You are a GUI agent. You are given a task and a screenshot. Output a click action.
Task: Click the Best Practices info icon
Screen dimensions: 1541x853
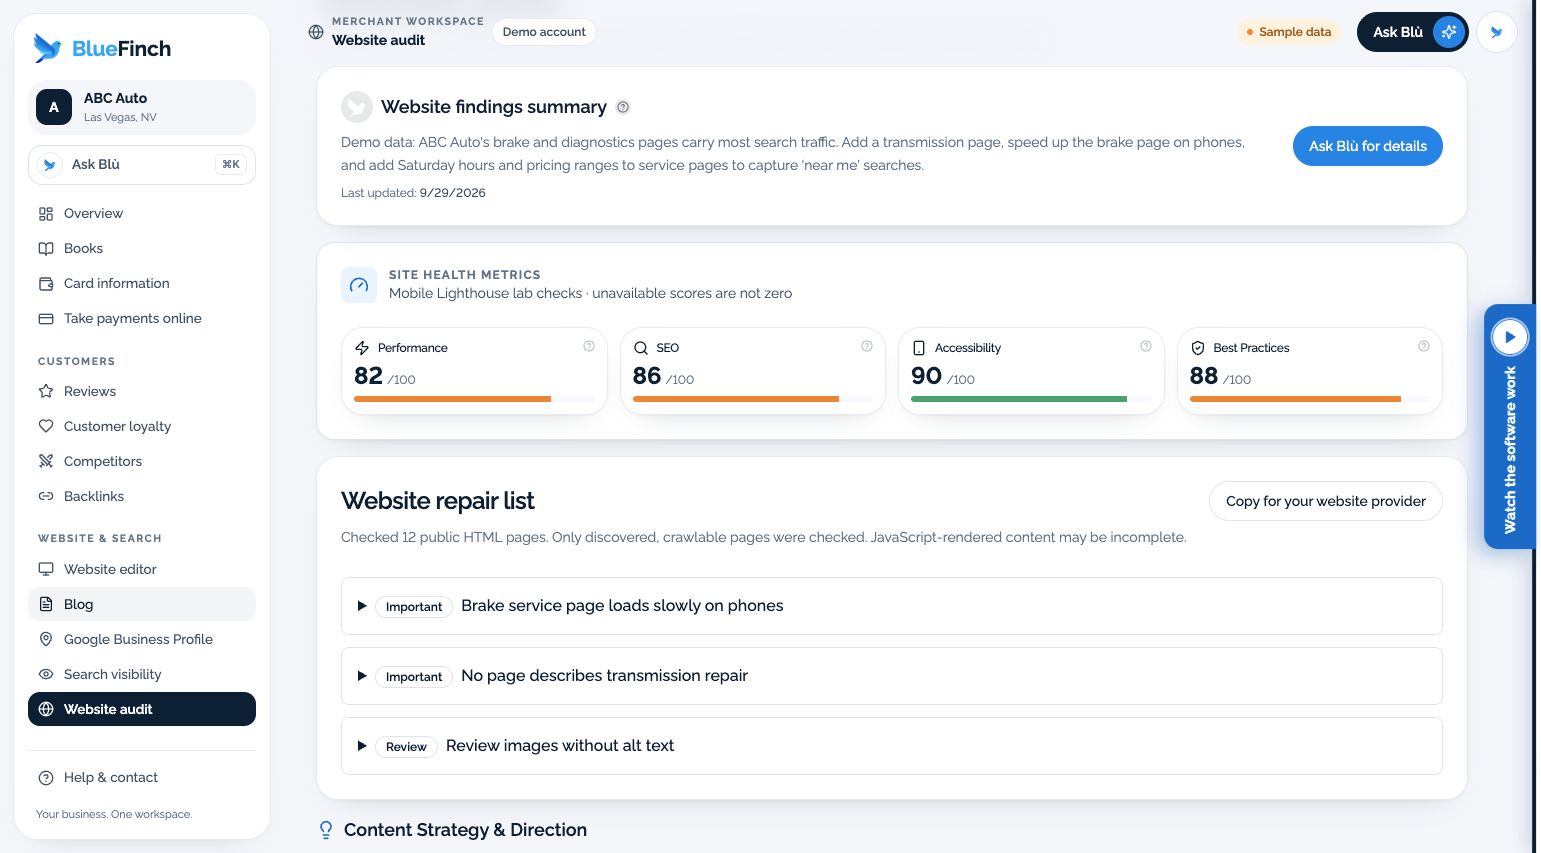pyautogui.click(x=1424, y=346)
